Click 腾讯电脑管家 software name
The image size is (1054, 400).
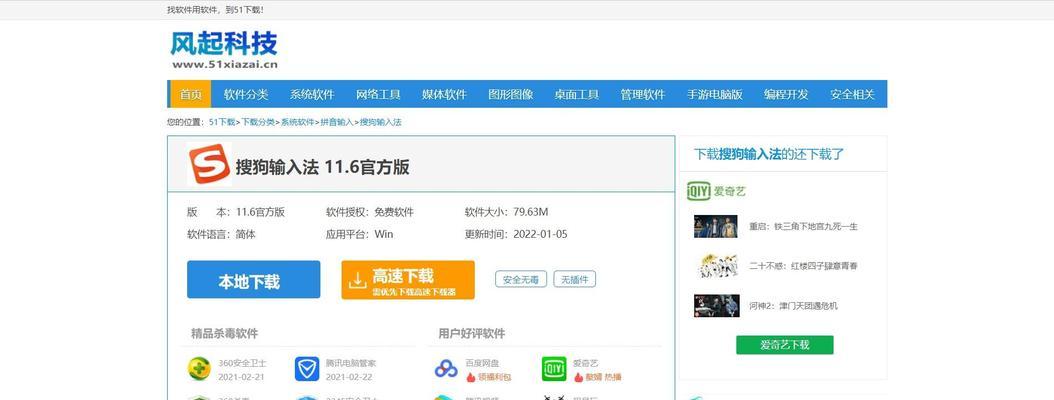(351, 363)
